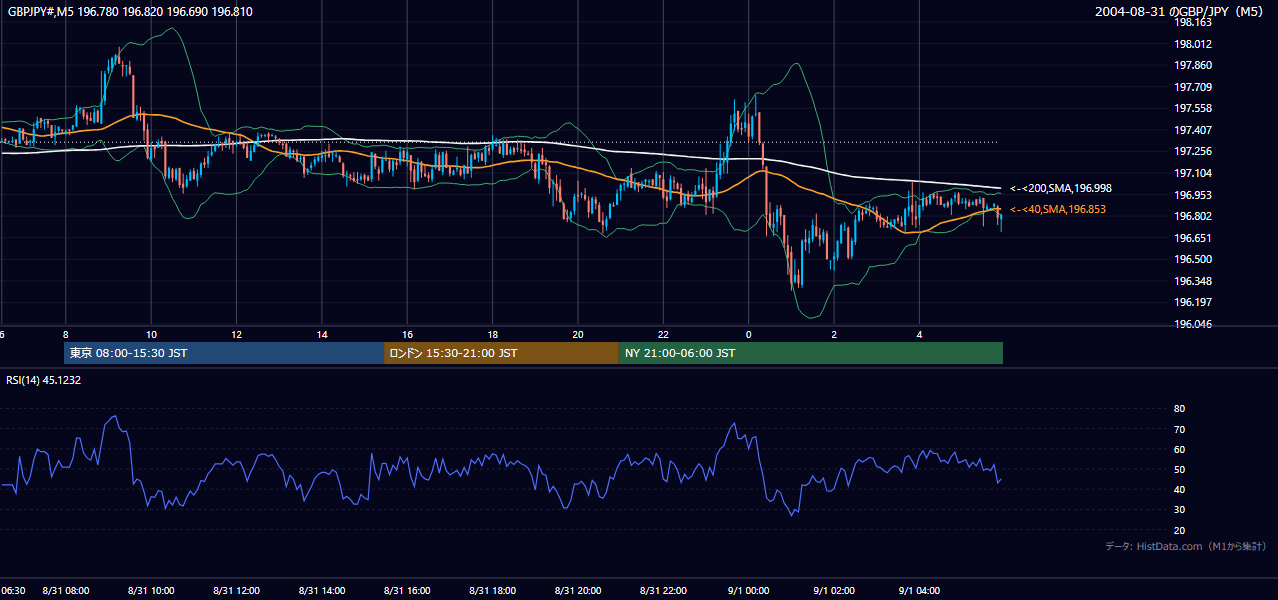Click RSI scale value 40
This screenshot has width=1278, height=600.
[1179, 489]
